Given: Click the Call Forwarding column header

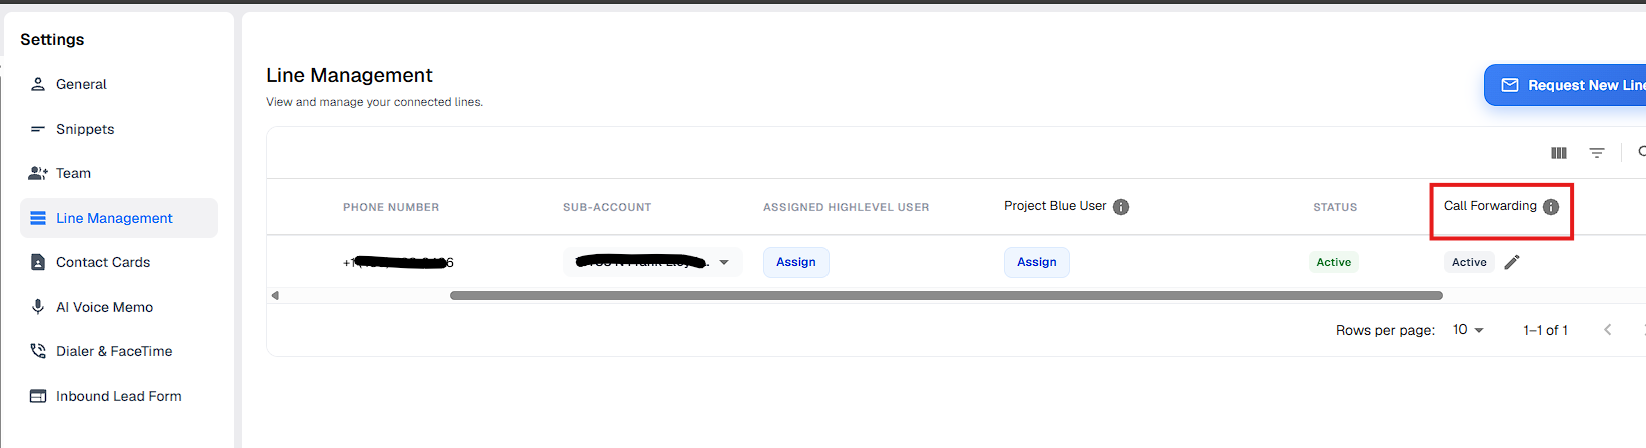Looking at the screenshot, I should tap(1490, 206).
